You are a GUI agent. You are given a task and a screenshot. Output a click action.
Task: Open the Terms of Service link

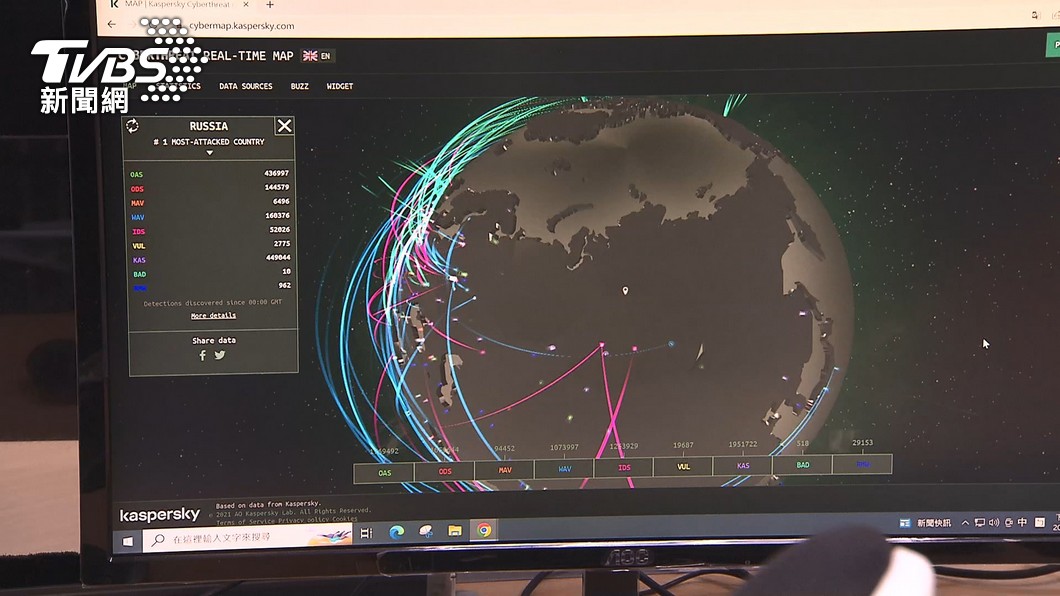click(x=246, y=522)
